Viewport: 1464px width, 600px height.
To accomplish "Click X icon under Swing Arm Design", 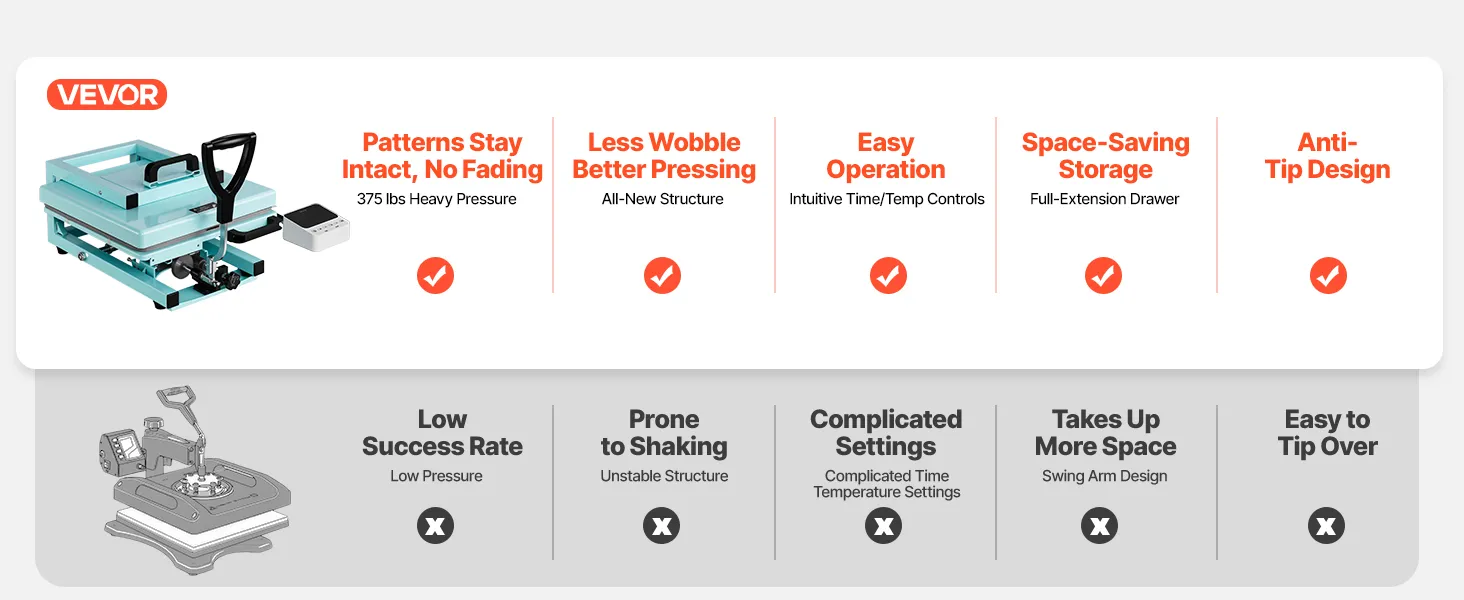I will 1100,526.
